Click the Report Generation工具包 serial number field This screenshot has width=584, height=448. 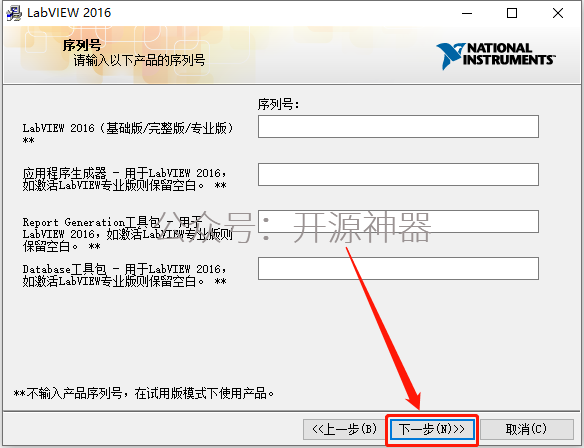(398, 222)
